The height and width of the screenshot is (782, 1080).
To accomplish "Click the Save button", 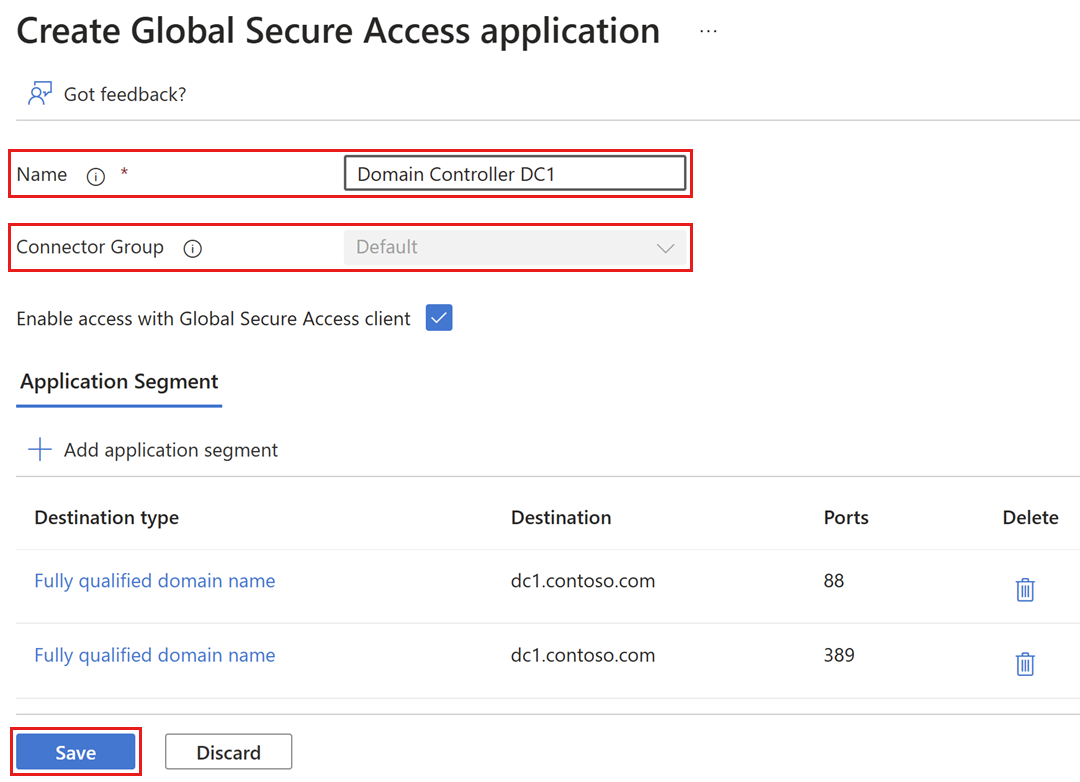I will click(76, 752).
